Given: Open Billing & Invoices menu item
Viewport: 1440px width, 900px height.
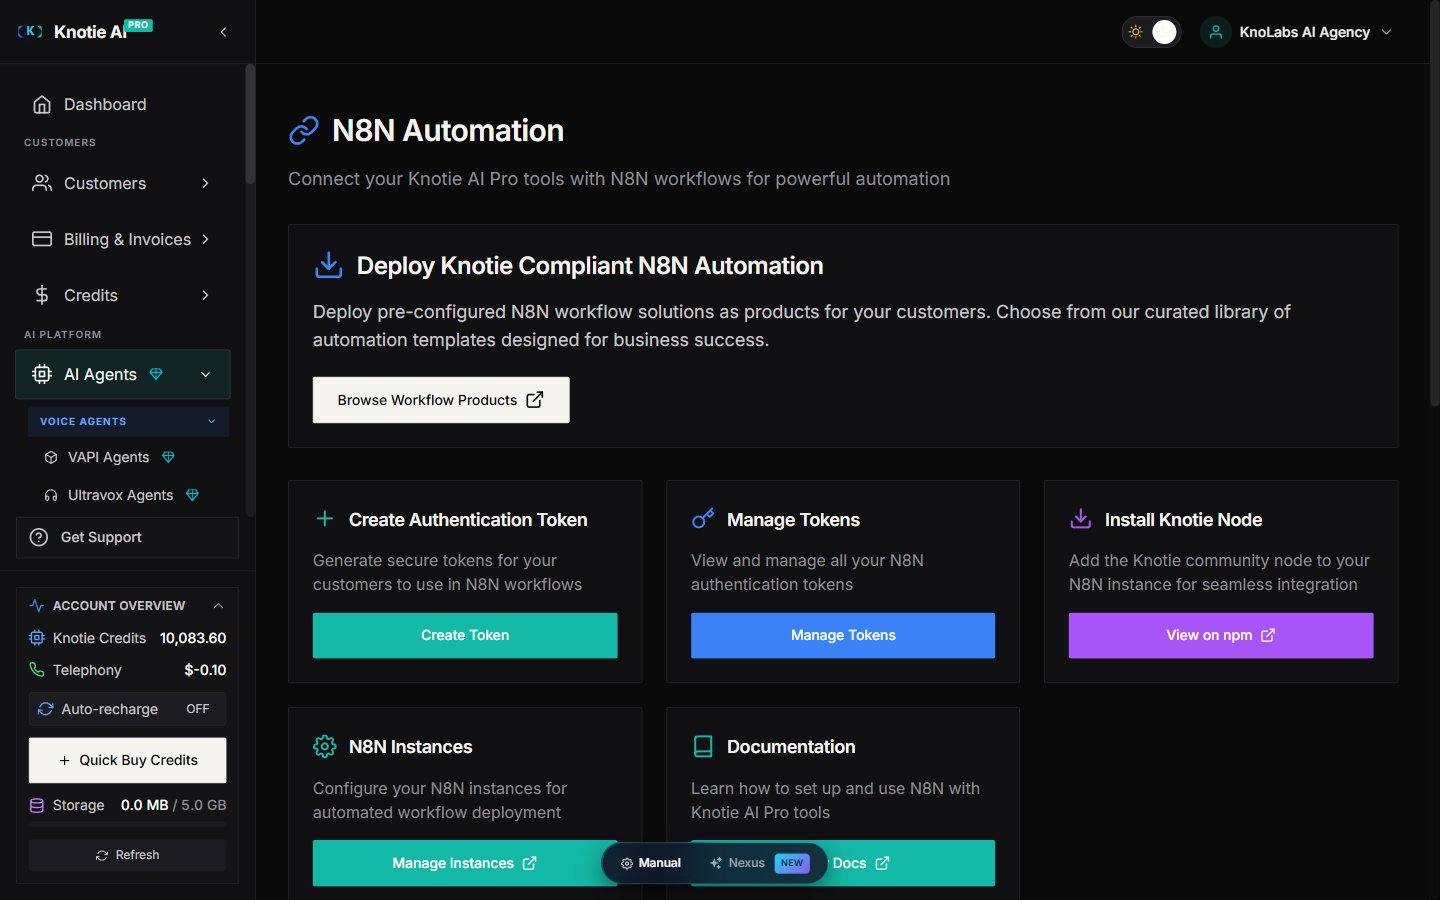Looking at the screenshot, I should 123,239.
